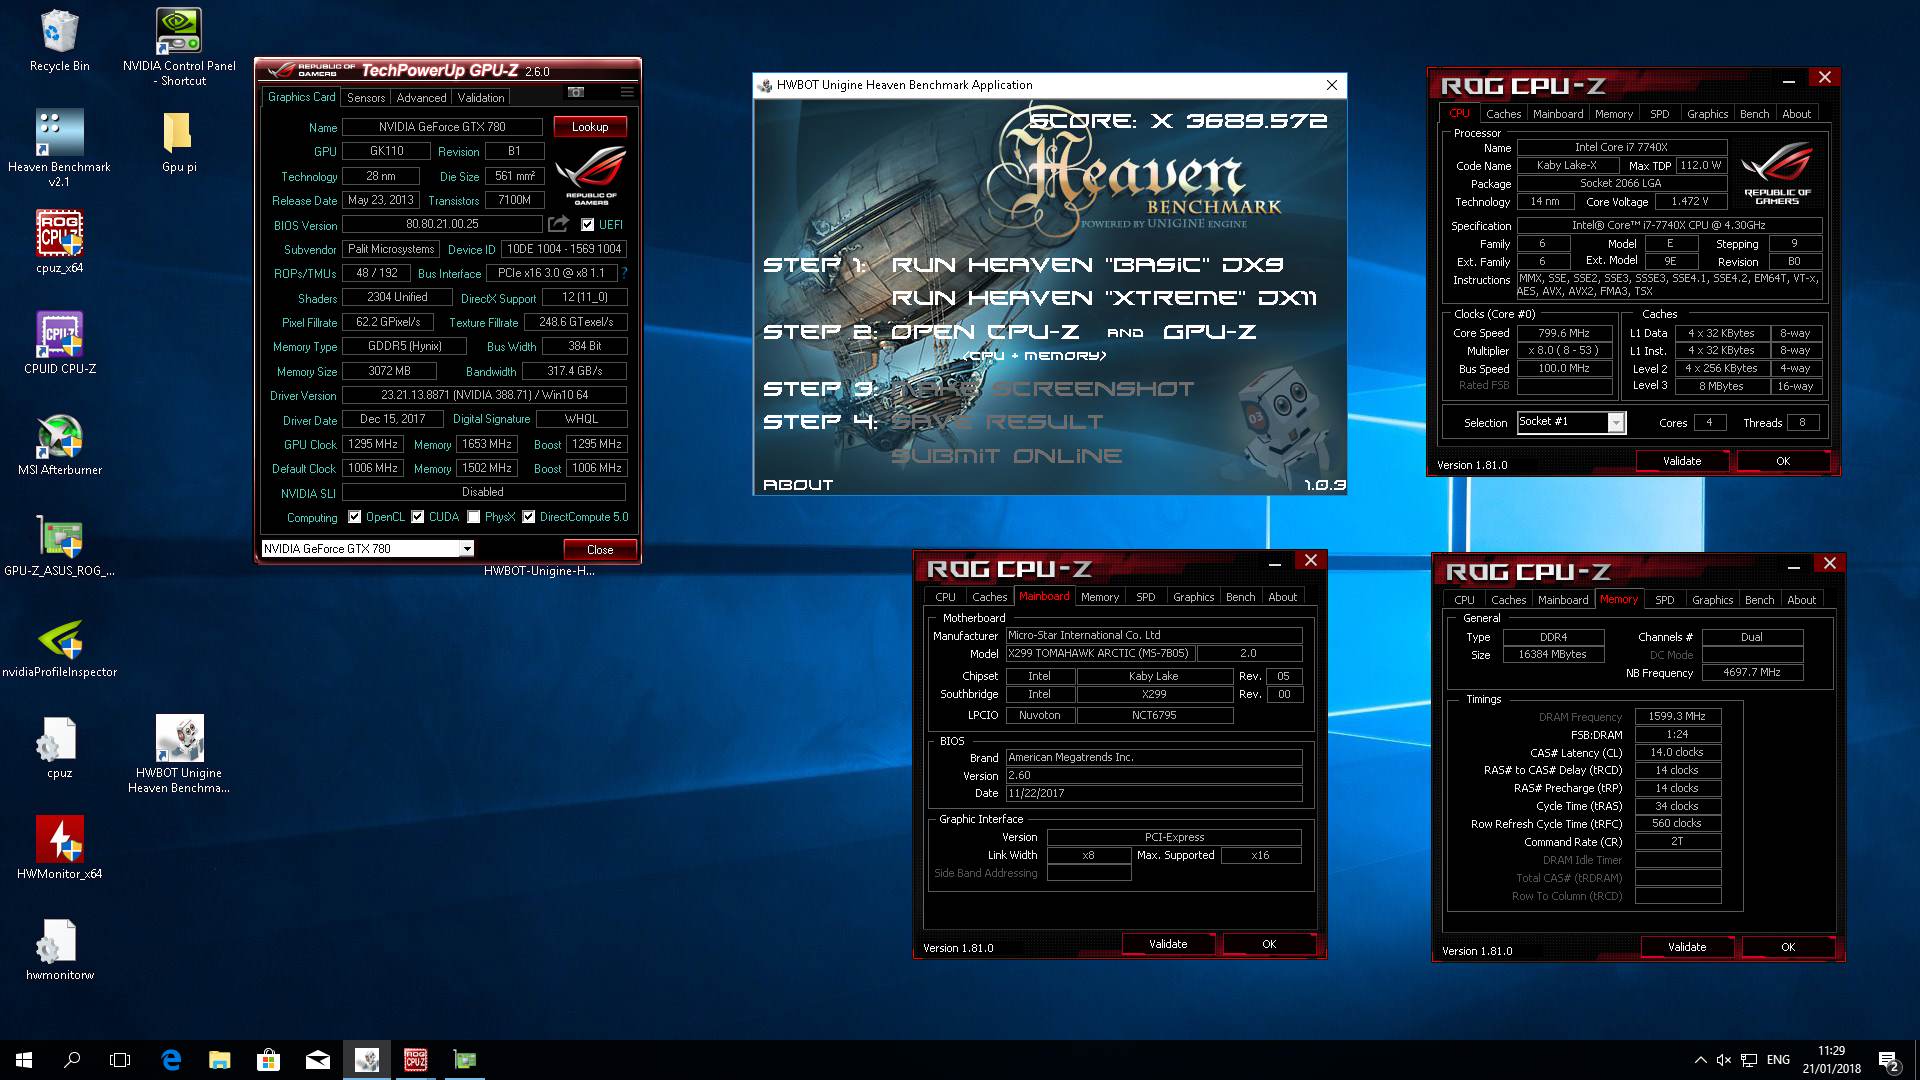Toggle OpenCL checkbox in GPU-Z
The width and height of the screenshot is (1920, 1080).
click(x=354, y=517)
